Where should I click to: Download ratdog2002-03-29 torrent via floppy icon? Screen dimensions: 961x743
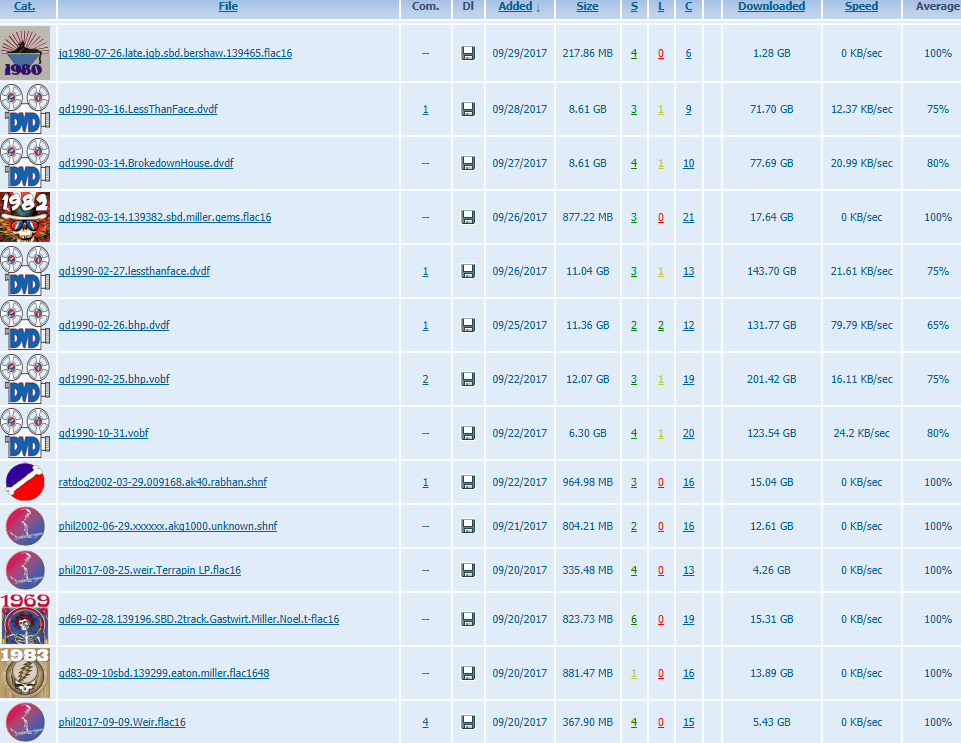click(x=468, y=482)
